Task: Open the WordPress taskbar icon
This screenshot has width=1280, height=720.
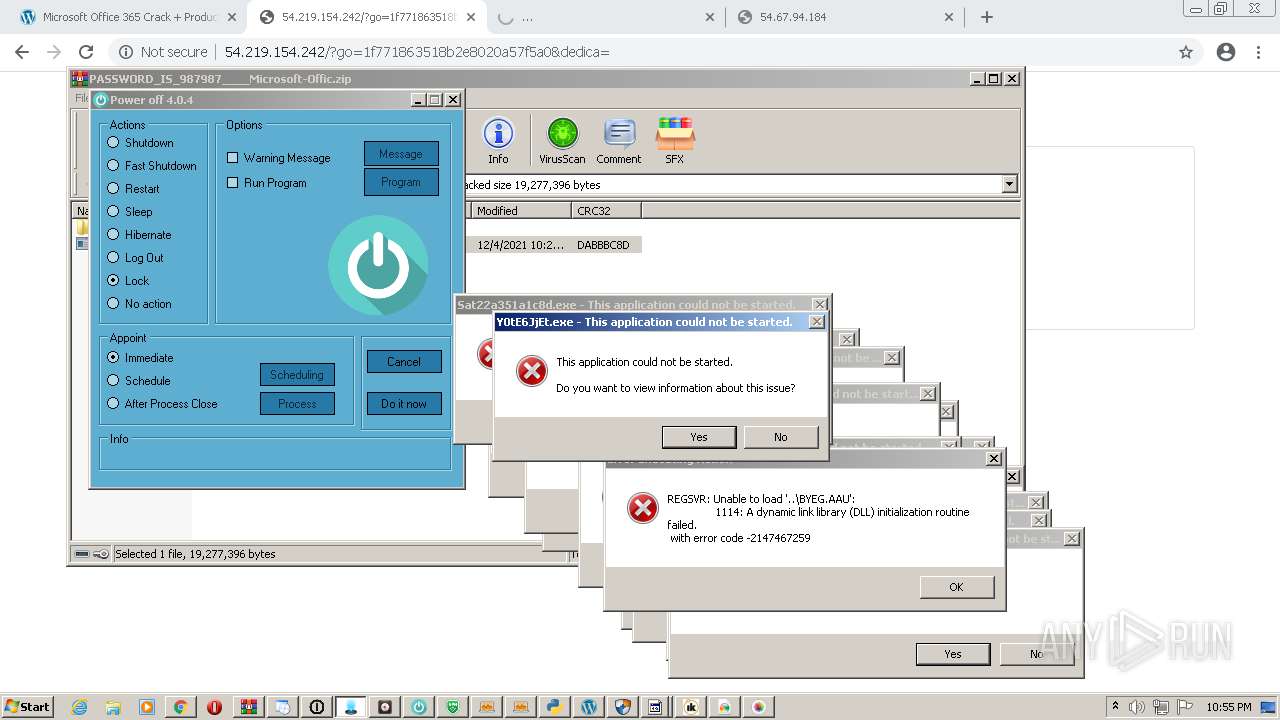Action: pyautogui.click(x=588, y=707)
